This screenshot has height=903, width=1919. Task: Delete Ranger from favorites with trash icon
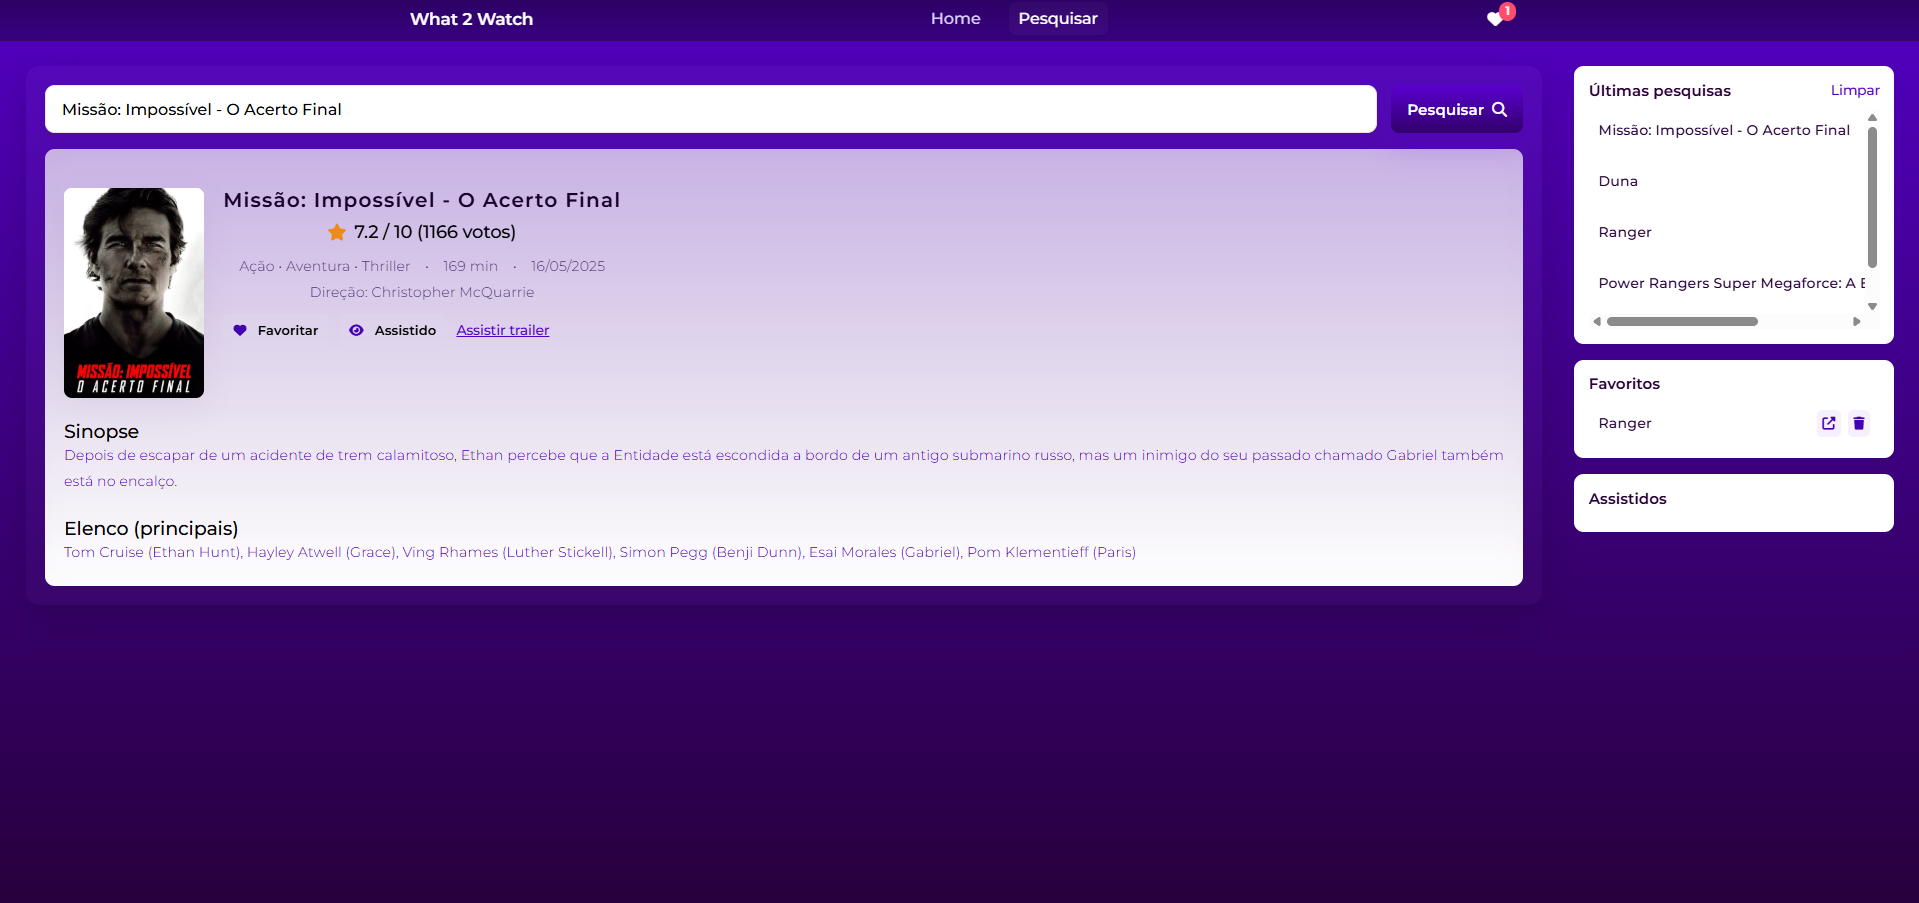click(x=1858, y=423)
